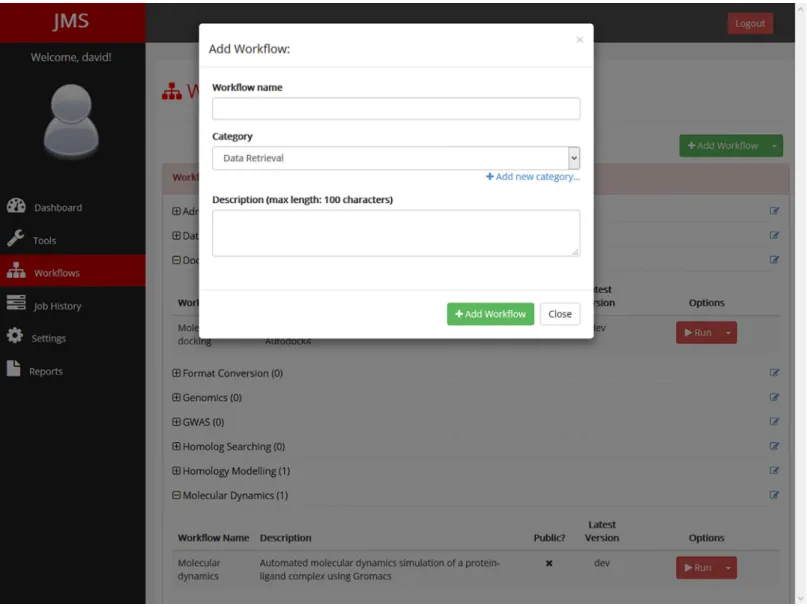Click edit icon for Homolog Searching category
The width and height of the screenshot is (807, 607).
point(774,446)
